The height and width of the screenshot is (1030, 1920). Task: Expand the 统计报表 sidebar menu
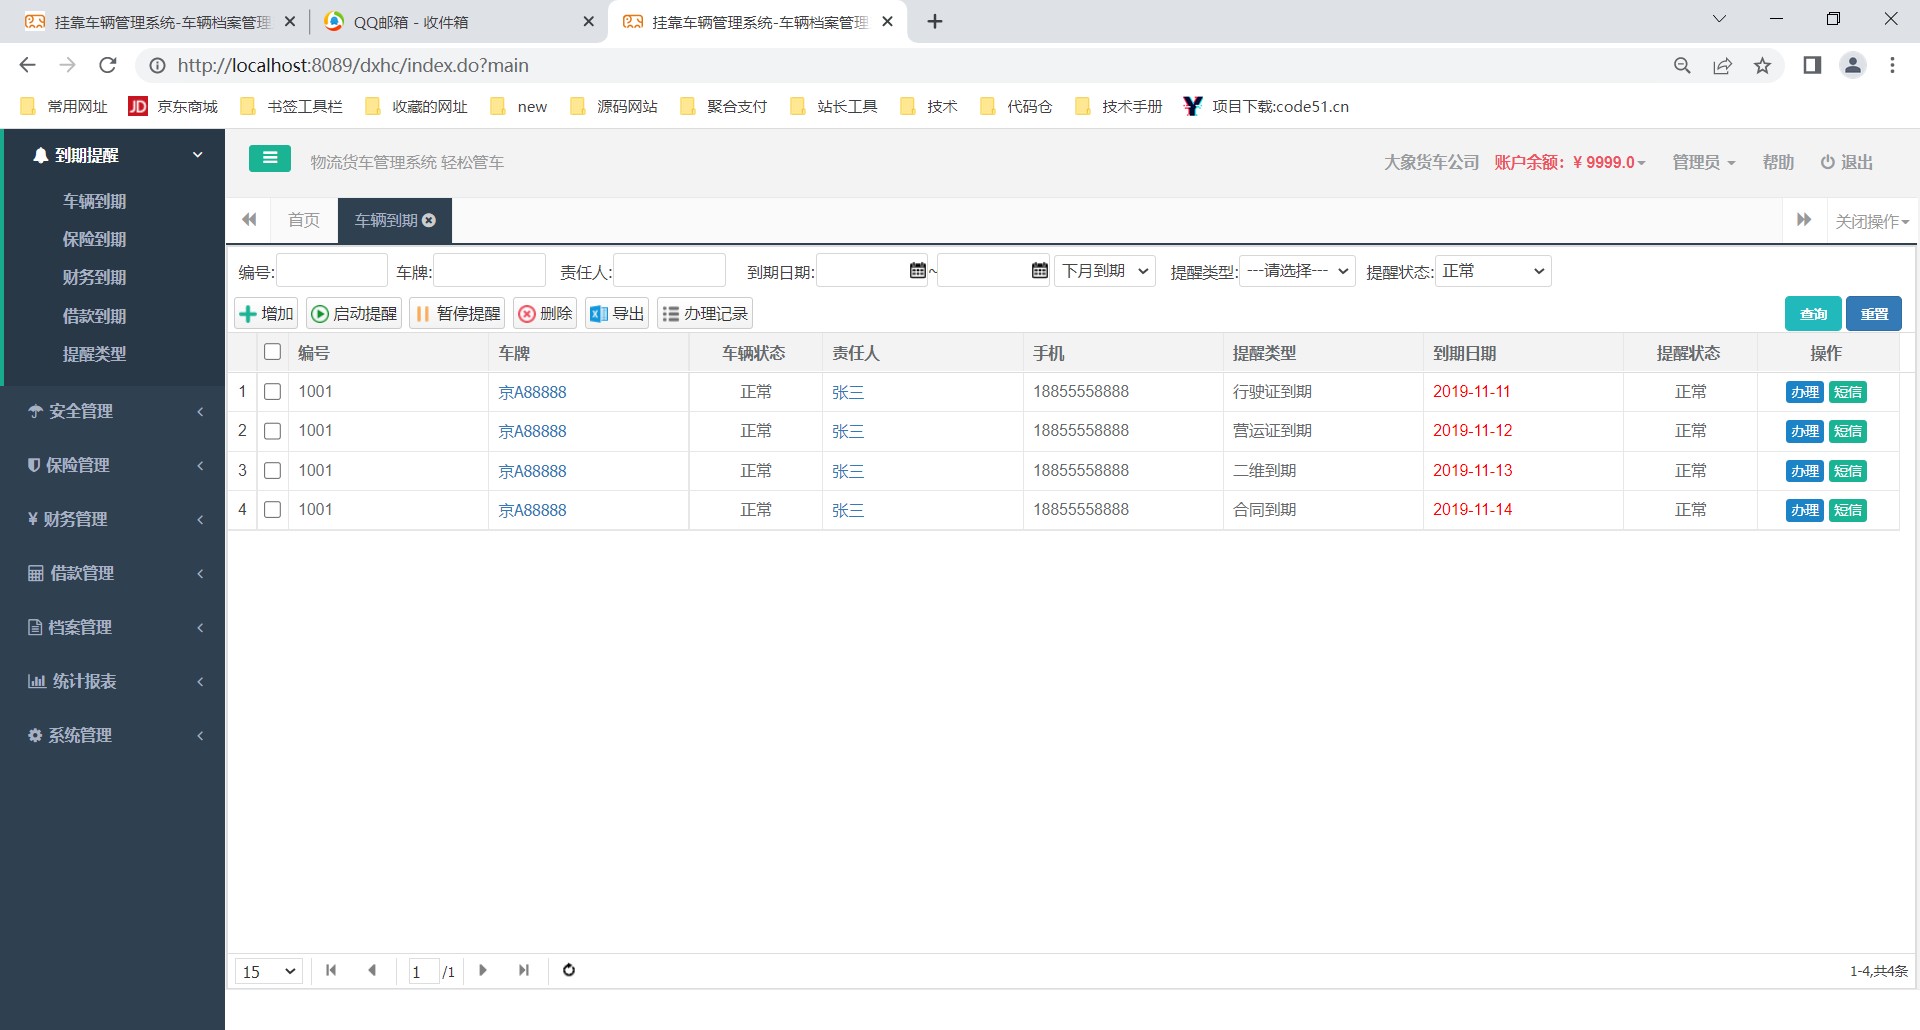coord(114,681)
